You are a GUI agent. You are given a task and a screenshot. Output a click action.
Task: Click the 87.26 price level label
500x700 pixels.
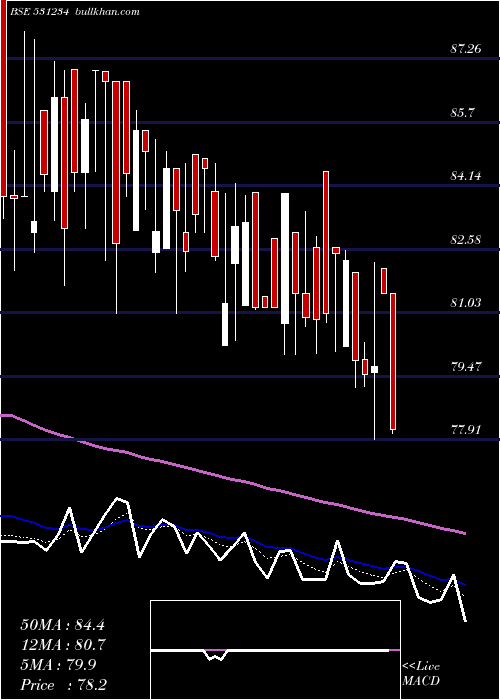(466, 49)
